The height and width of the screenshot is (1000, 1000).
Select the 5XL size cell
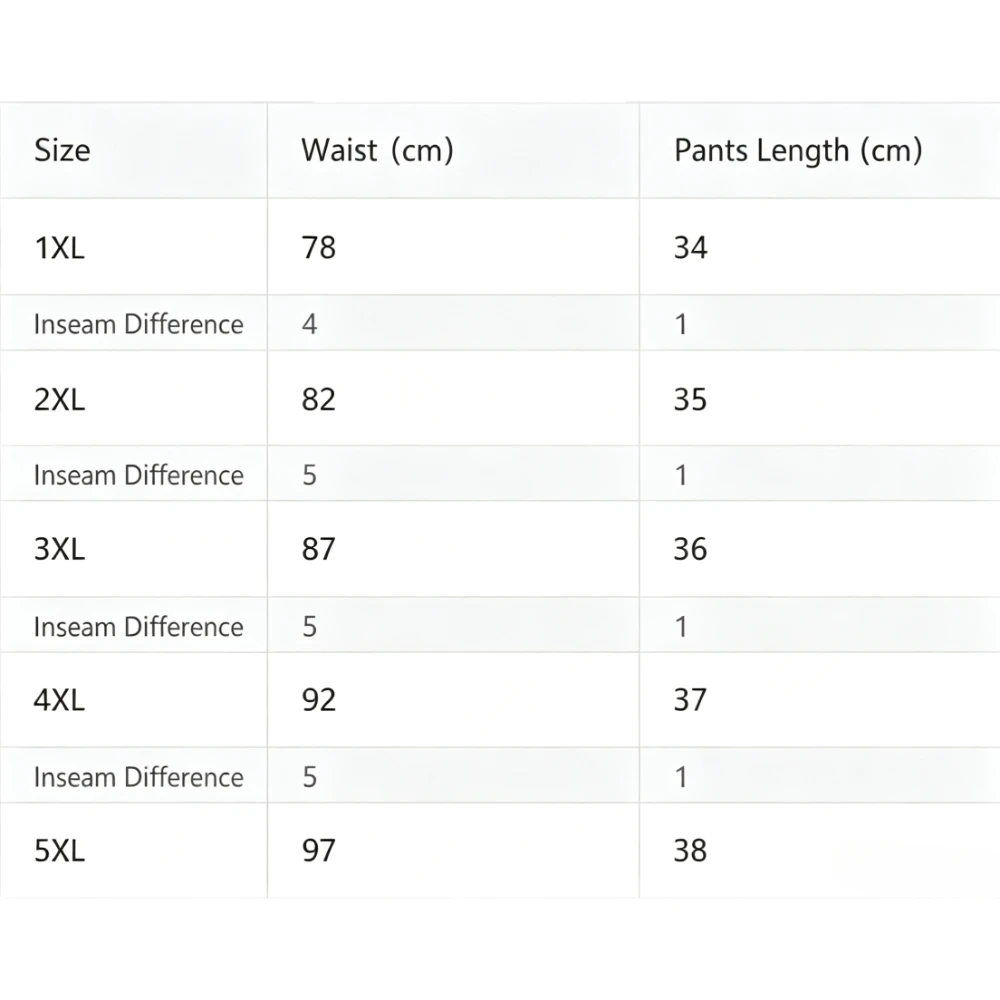click(59, 850)
